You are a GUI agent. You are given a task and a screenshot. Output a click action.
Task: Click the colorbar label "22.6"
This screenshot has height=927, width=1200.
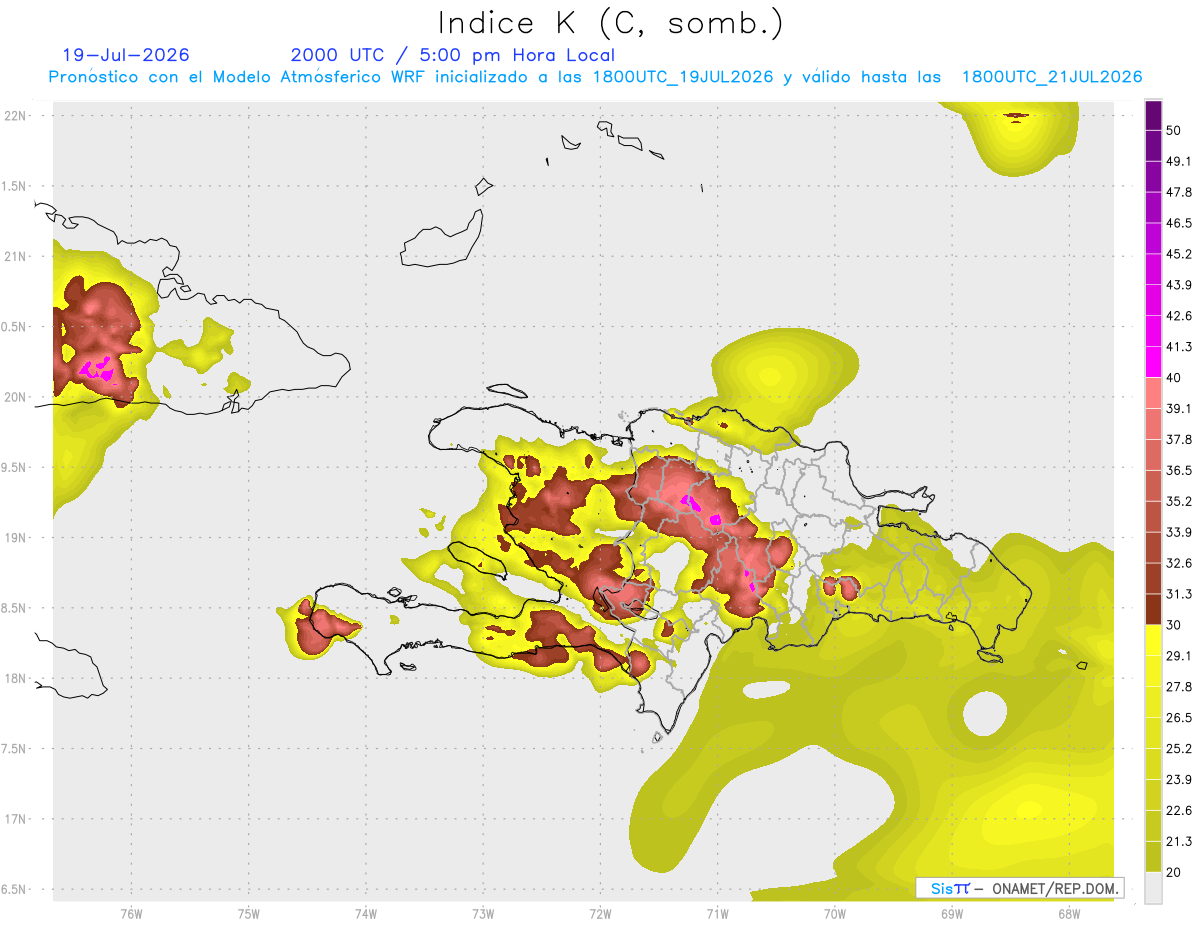pyautogui.click(x=1179, y=811)
